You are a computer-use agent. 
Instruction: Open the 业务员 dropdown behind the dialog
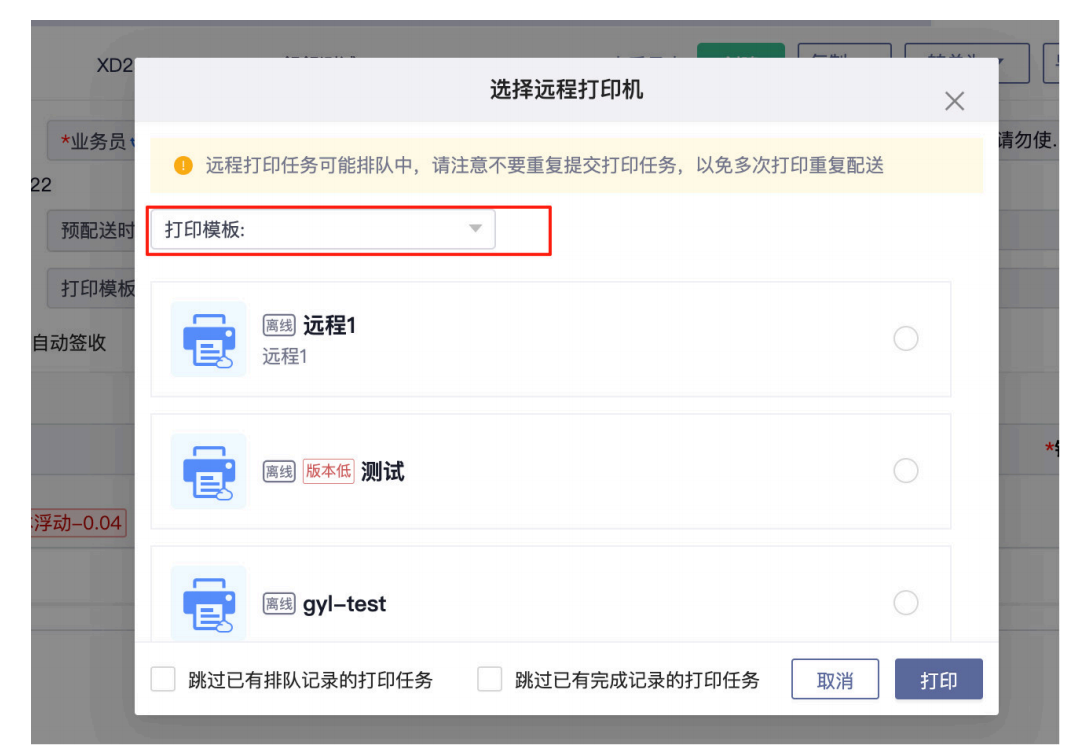pyautogui.click(x=92, y=143)
